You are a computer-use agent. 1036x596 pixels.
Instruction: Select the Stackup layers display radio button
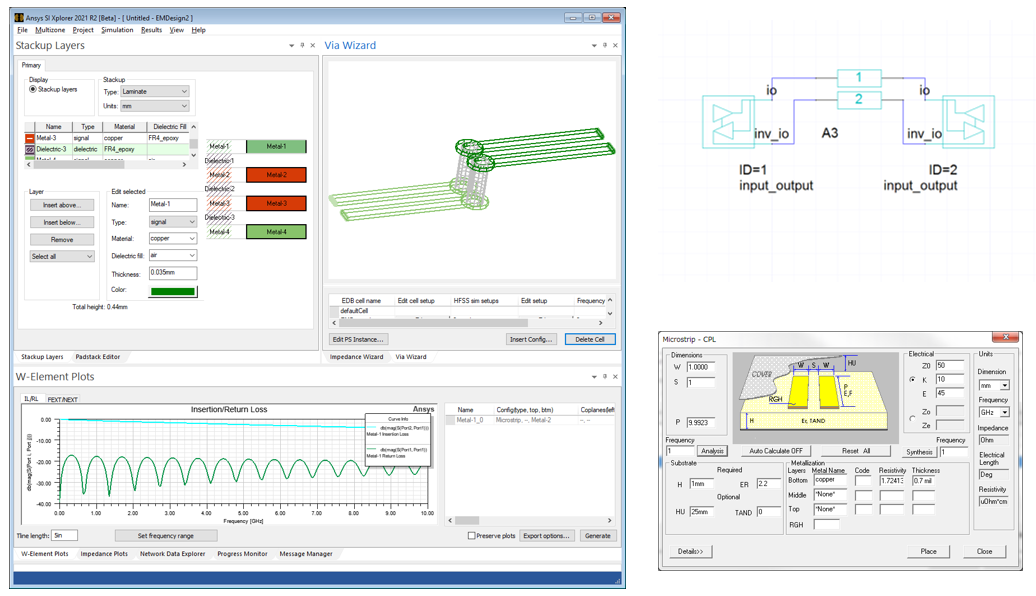click(33, 89)
